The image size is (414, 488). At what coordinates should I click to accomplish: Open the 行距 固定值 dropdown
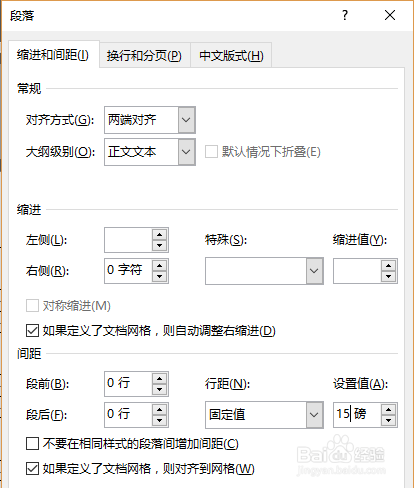(314, 415)
